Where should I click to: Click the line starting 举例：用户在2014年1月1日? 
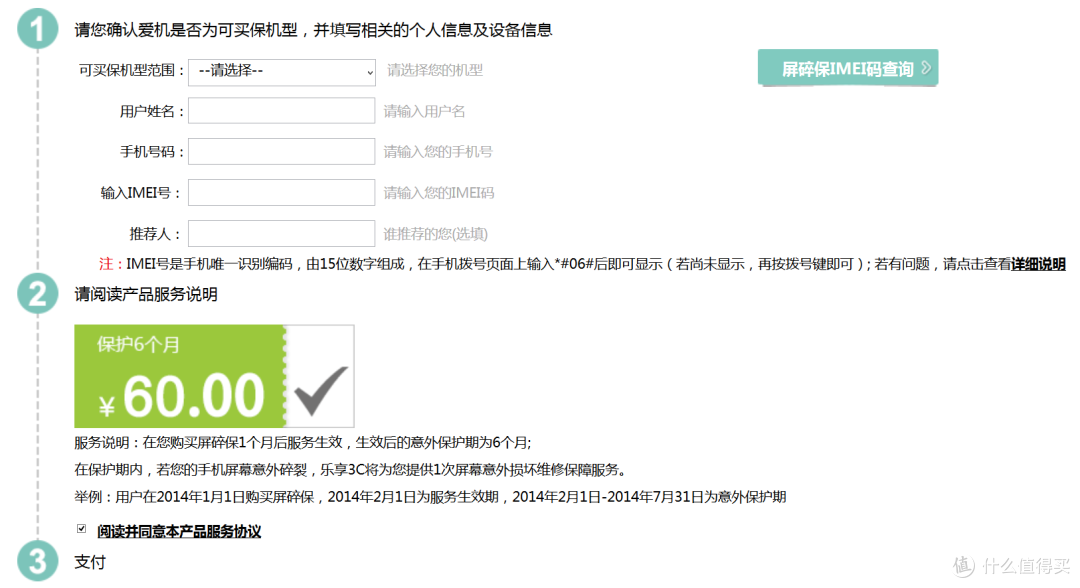(x=430, y=497)
